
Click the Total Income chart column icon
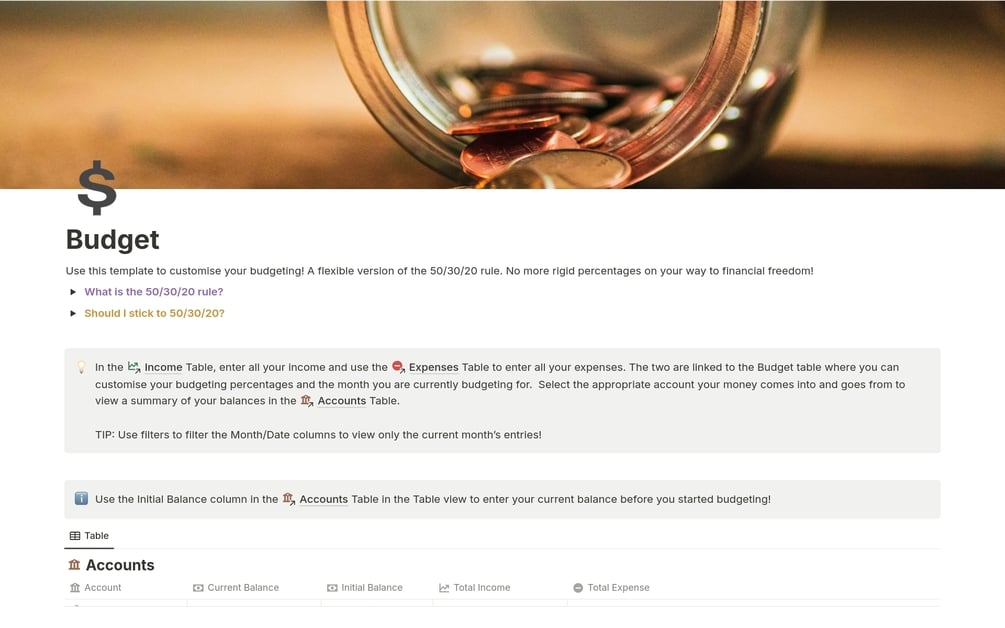pyautogui.click(x=444, y=588)
